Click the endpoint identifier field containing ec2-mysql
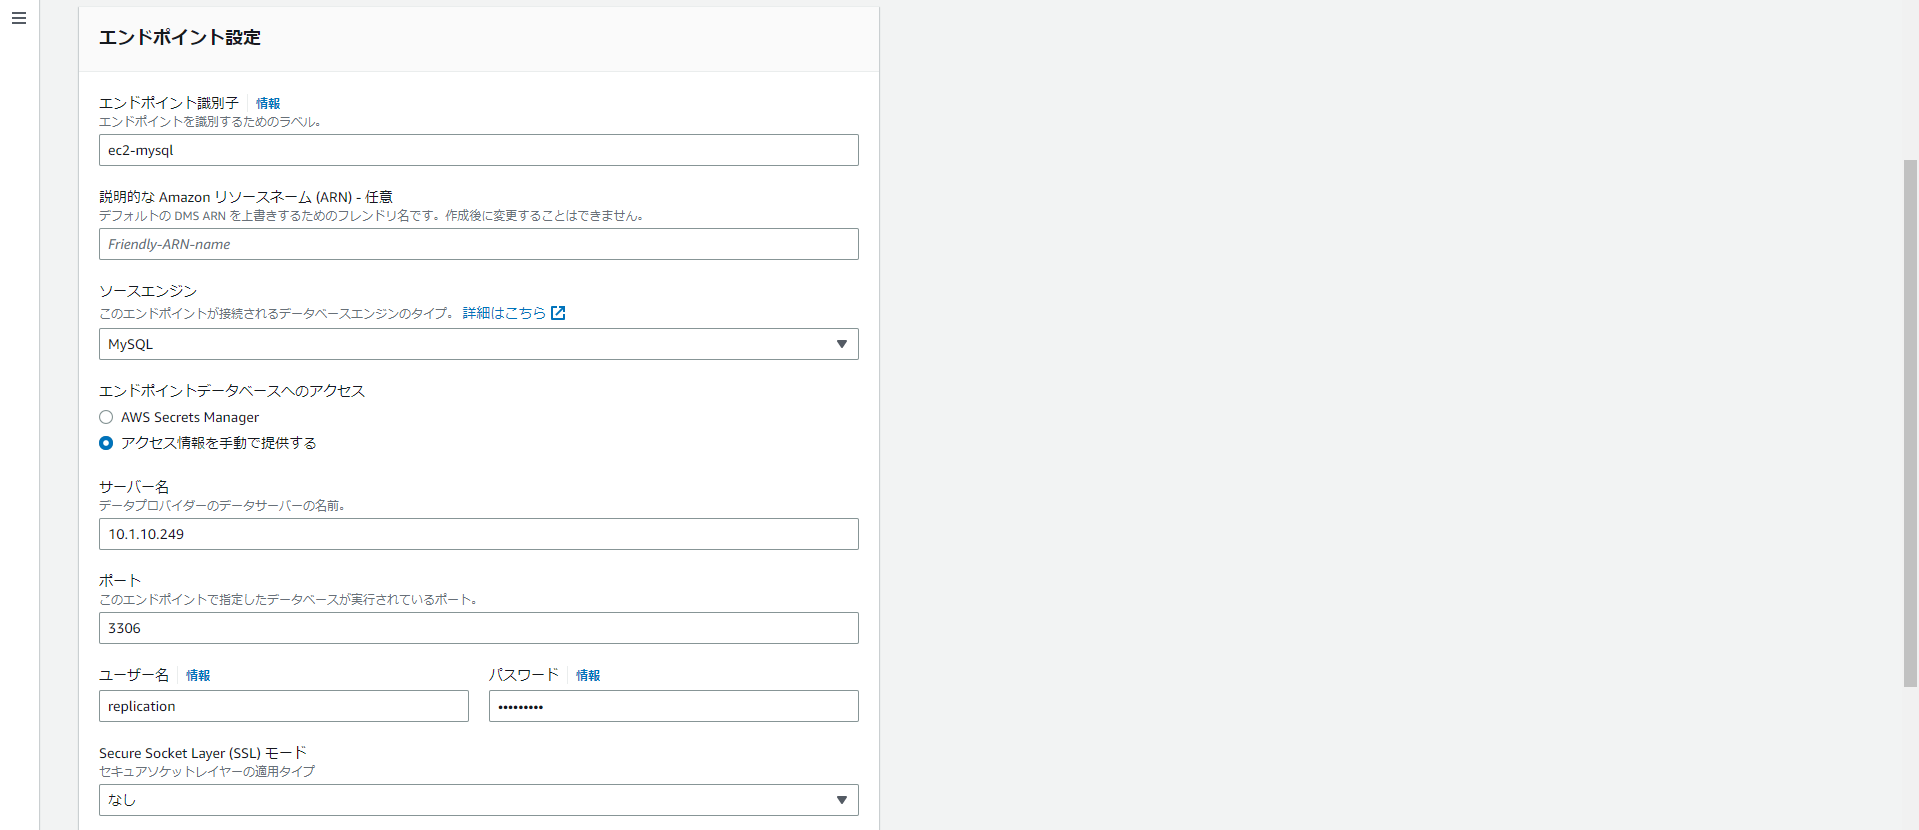1919x830 pixels. click(x=479, y=150)
